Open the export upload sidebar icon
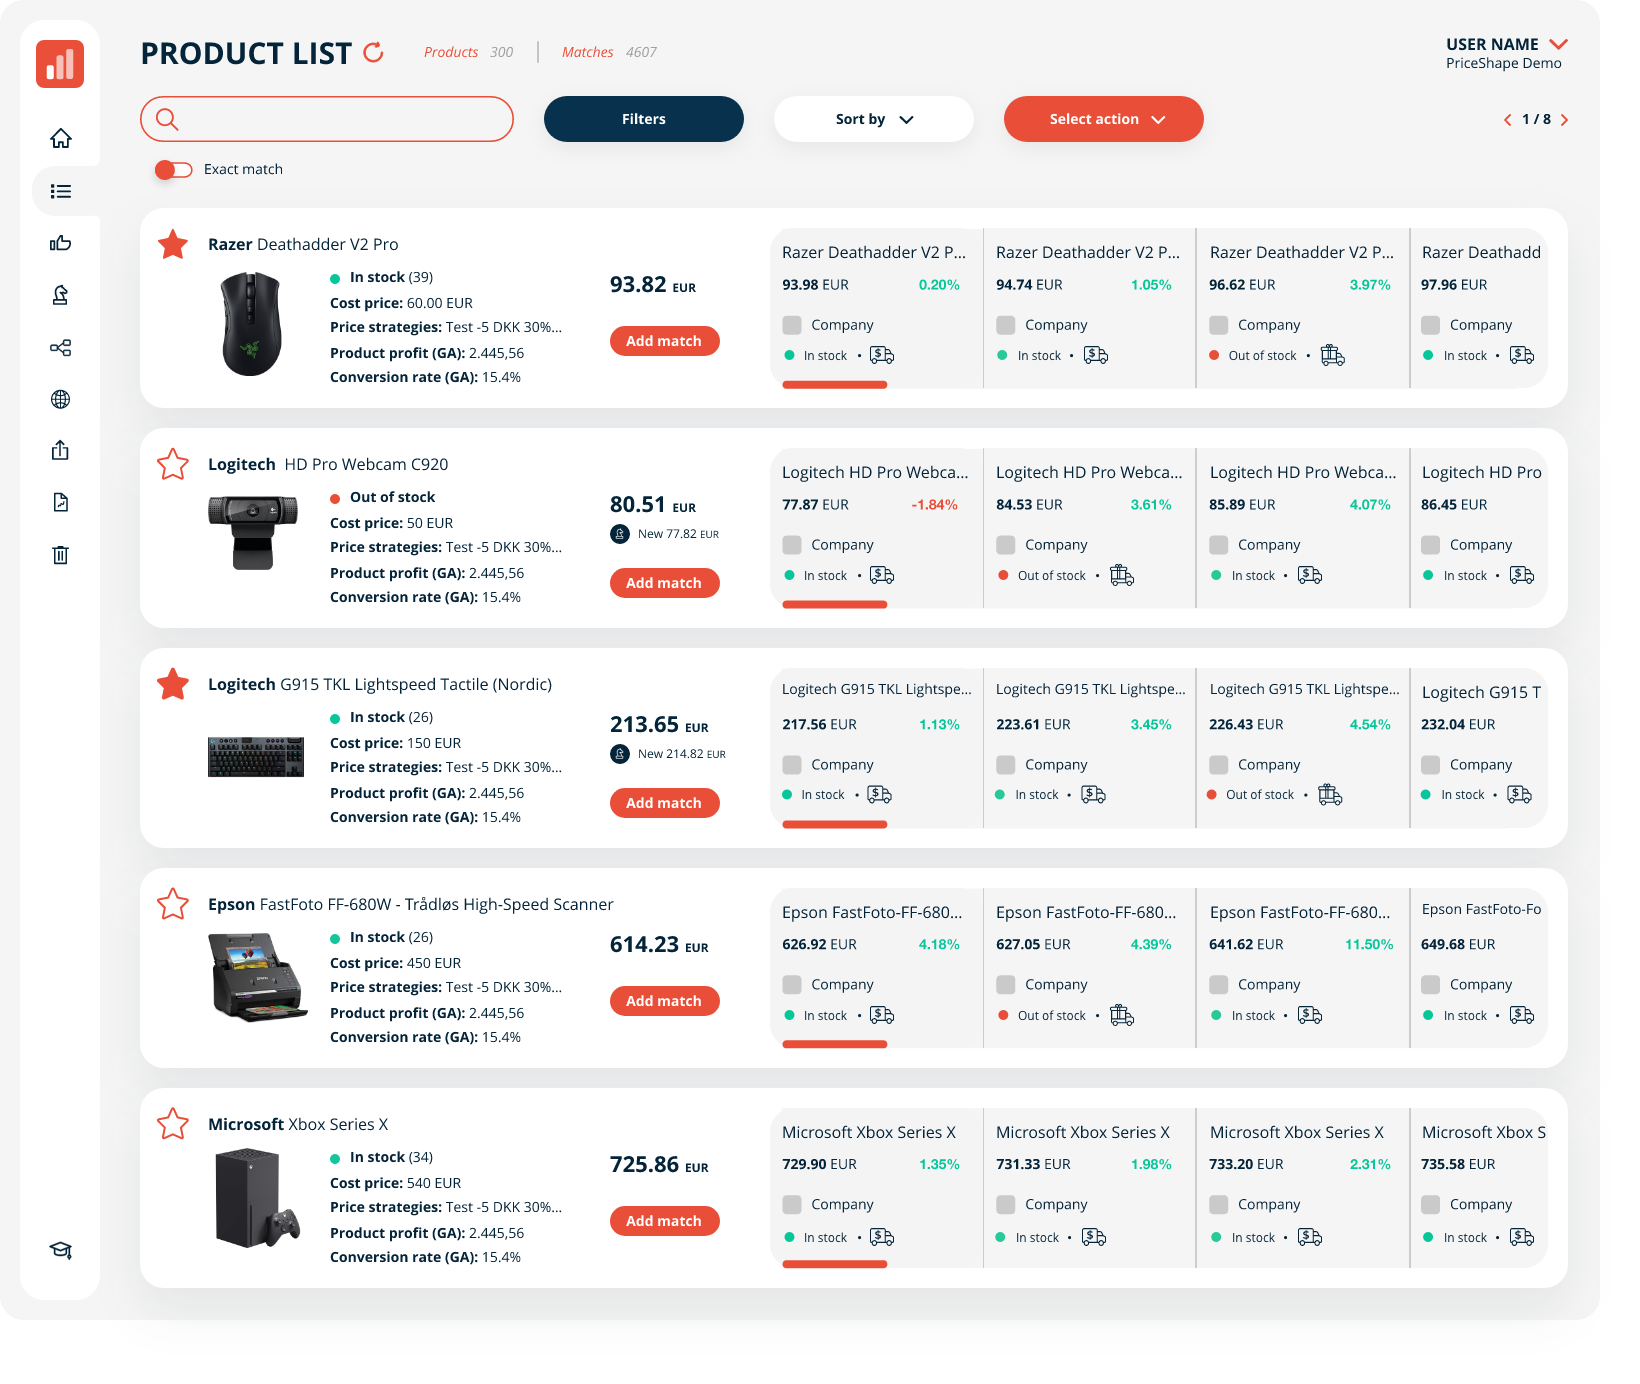Screen dimensions: 1640x1384 coord(61,450)
